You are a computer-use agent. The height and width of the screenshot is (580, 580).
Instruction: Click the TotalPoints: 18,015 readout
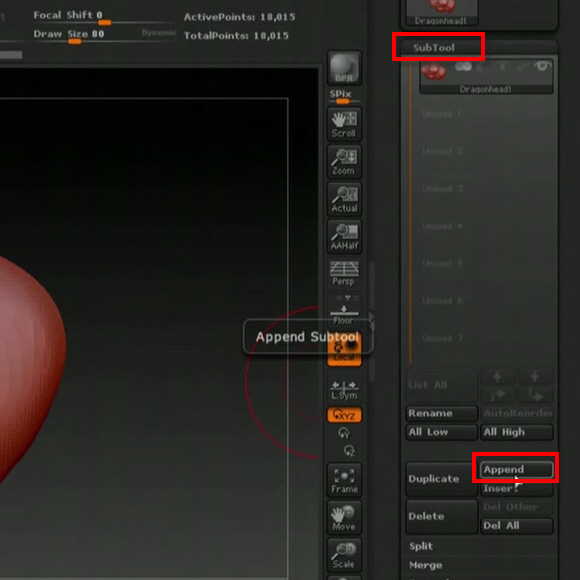pyautogui.click(x=236, y=36)
